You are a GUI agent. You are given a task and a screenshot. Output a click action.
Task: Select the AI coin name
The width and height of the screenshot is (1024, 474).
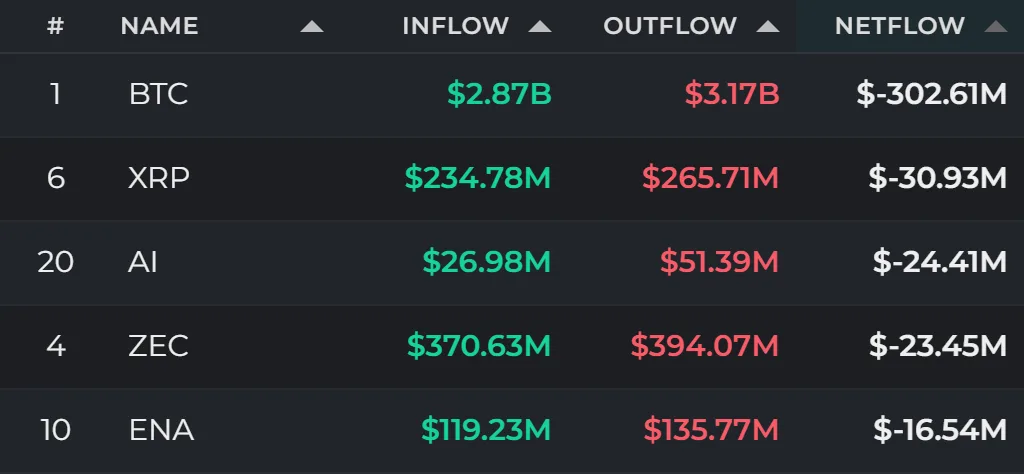(143, 262)
